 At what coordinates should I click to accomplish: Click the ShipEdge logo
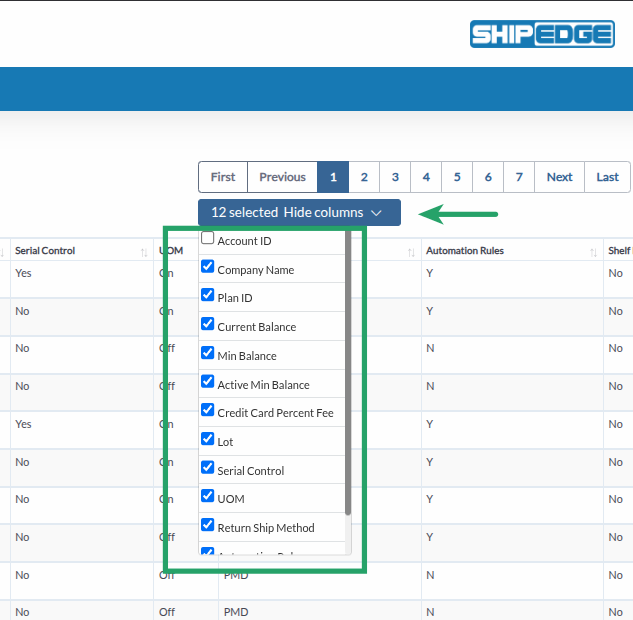(x=542, y=34)
